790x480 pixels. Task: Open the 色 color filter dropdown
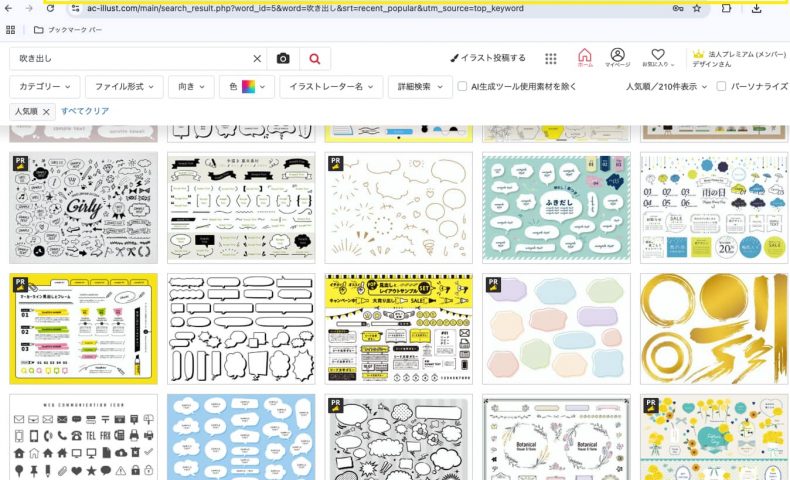247,87
